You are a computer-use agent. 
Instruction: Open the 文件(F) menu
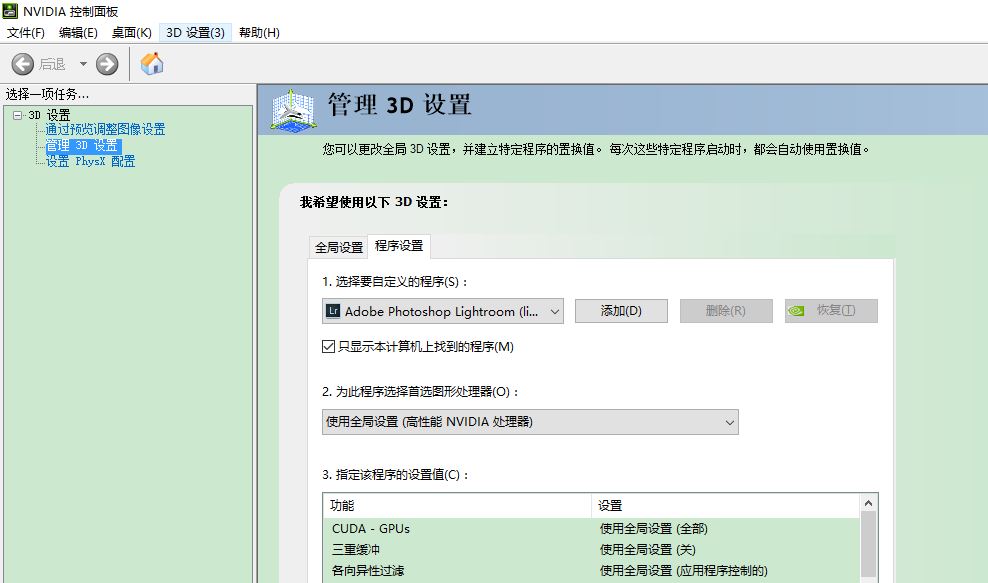point(25,33)
